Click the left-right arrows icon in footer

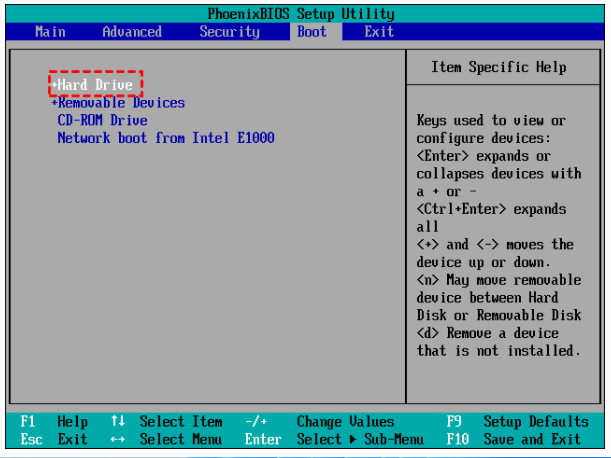click(x=118, y=440)
